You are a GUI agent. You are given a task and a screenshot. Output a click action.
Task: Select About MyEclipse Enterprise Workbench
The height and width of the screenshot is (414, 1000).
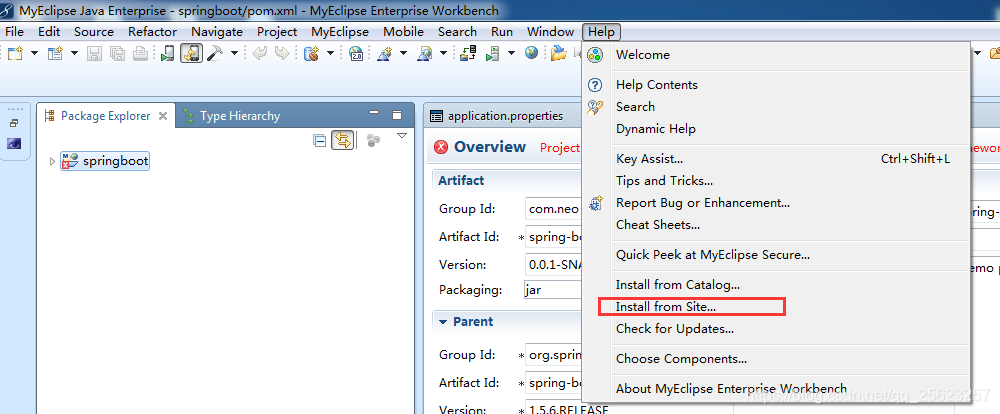pos(776,388)
